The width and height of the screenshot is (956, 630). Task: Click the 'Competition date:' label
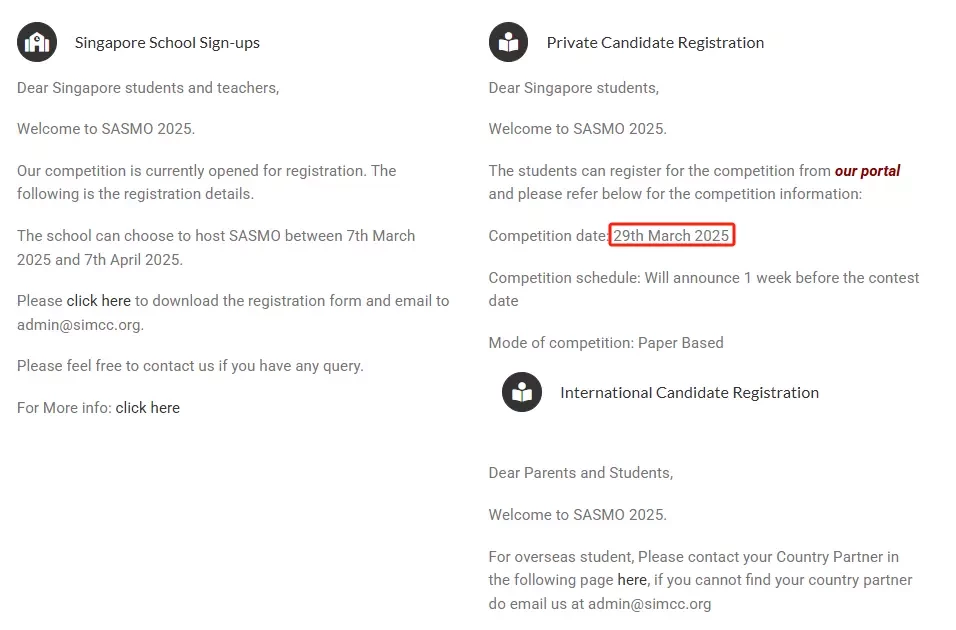click(x=548, y=236)
